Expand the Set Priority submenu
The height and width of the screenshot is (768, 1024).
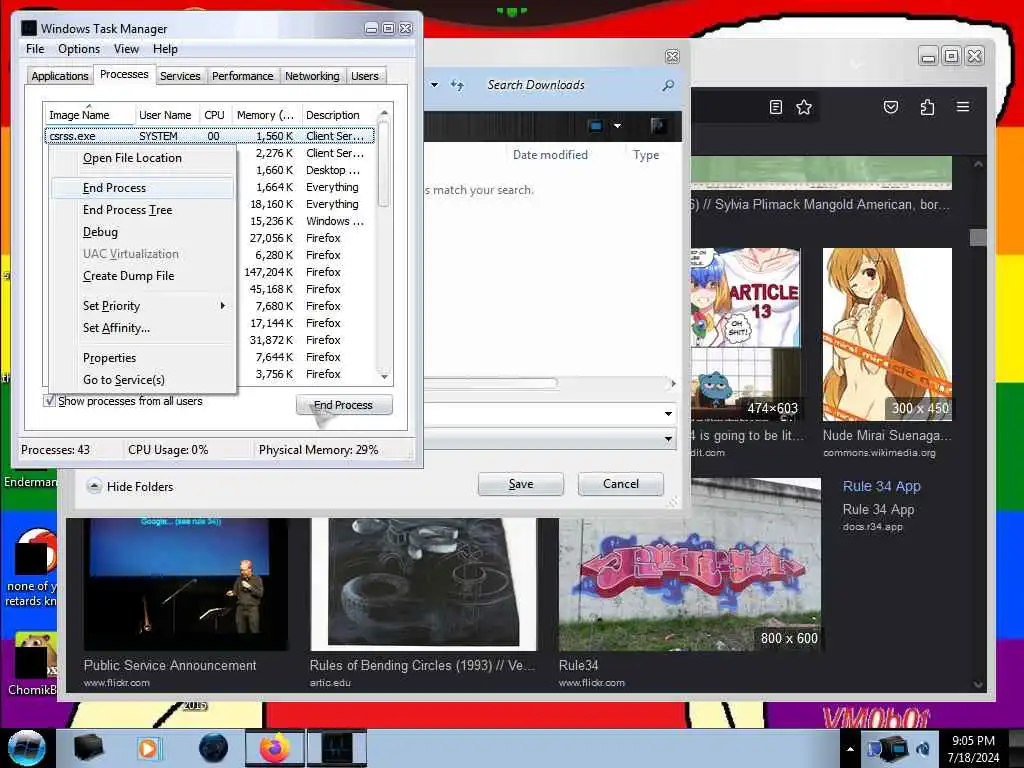pyautogui.click(x=143, y=306)
